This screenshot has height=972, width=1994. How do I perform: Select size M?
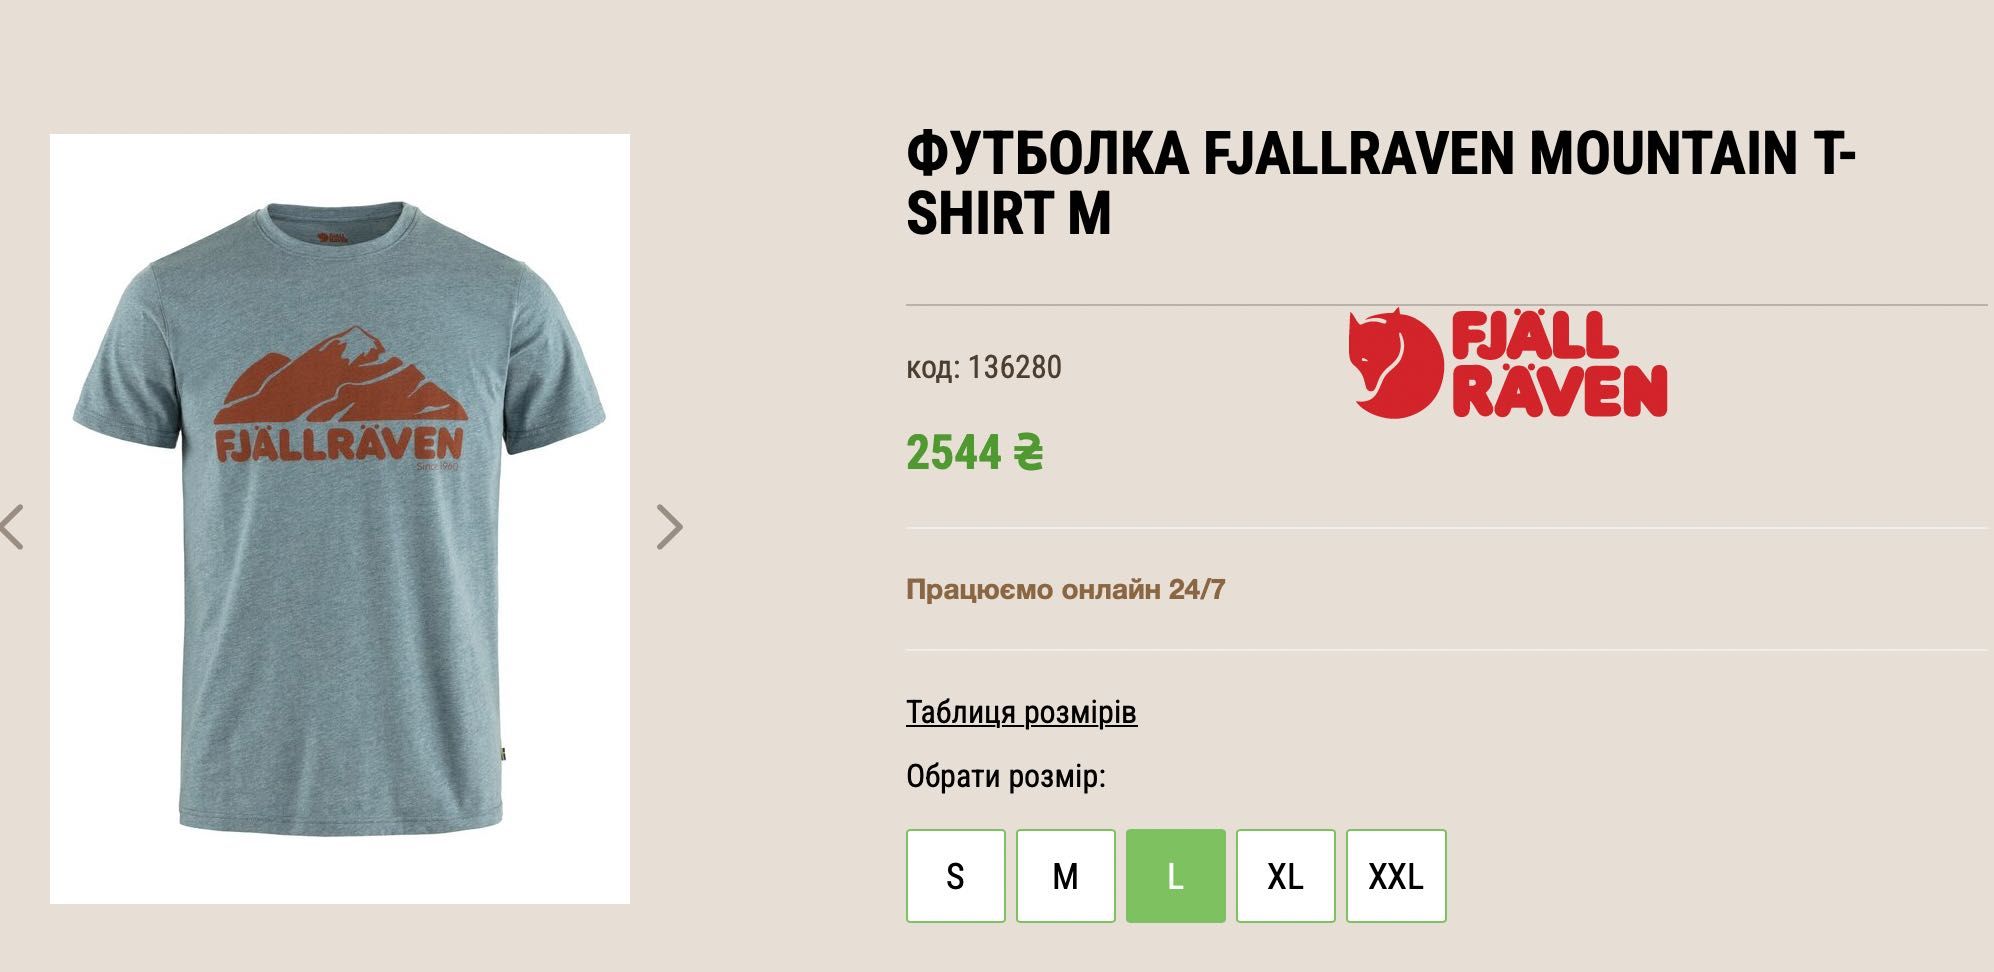(x=1066, y=876)
